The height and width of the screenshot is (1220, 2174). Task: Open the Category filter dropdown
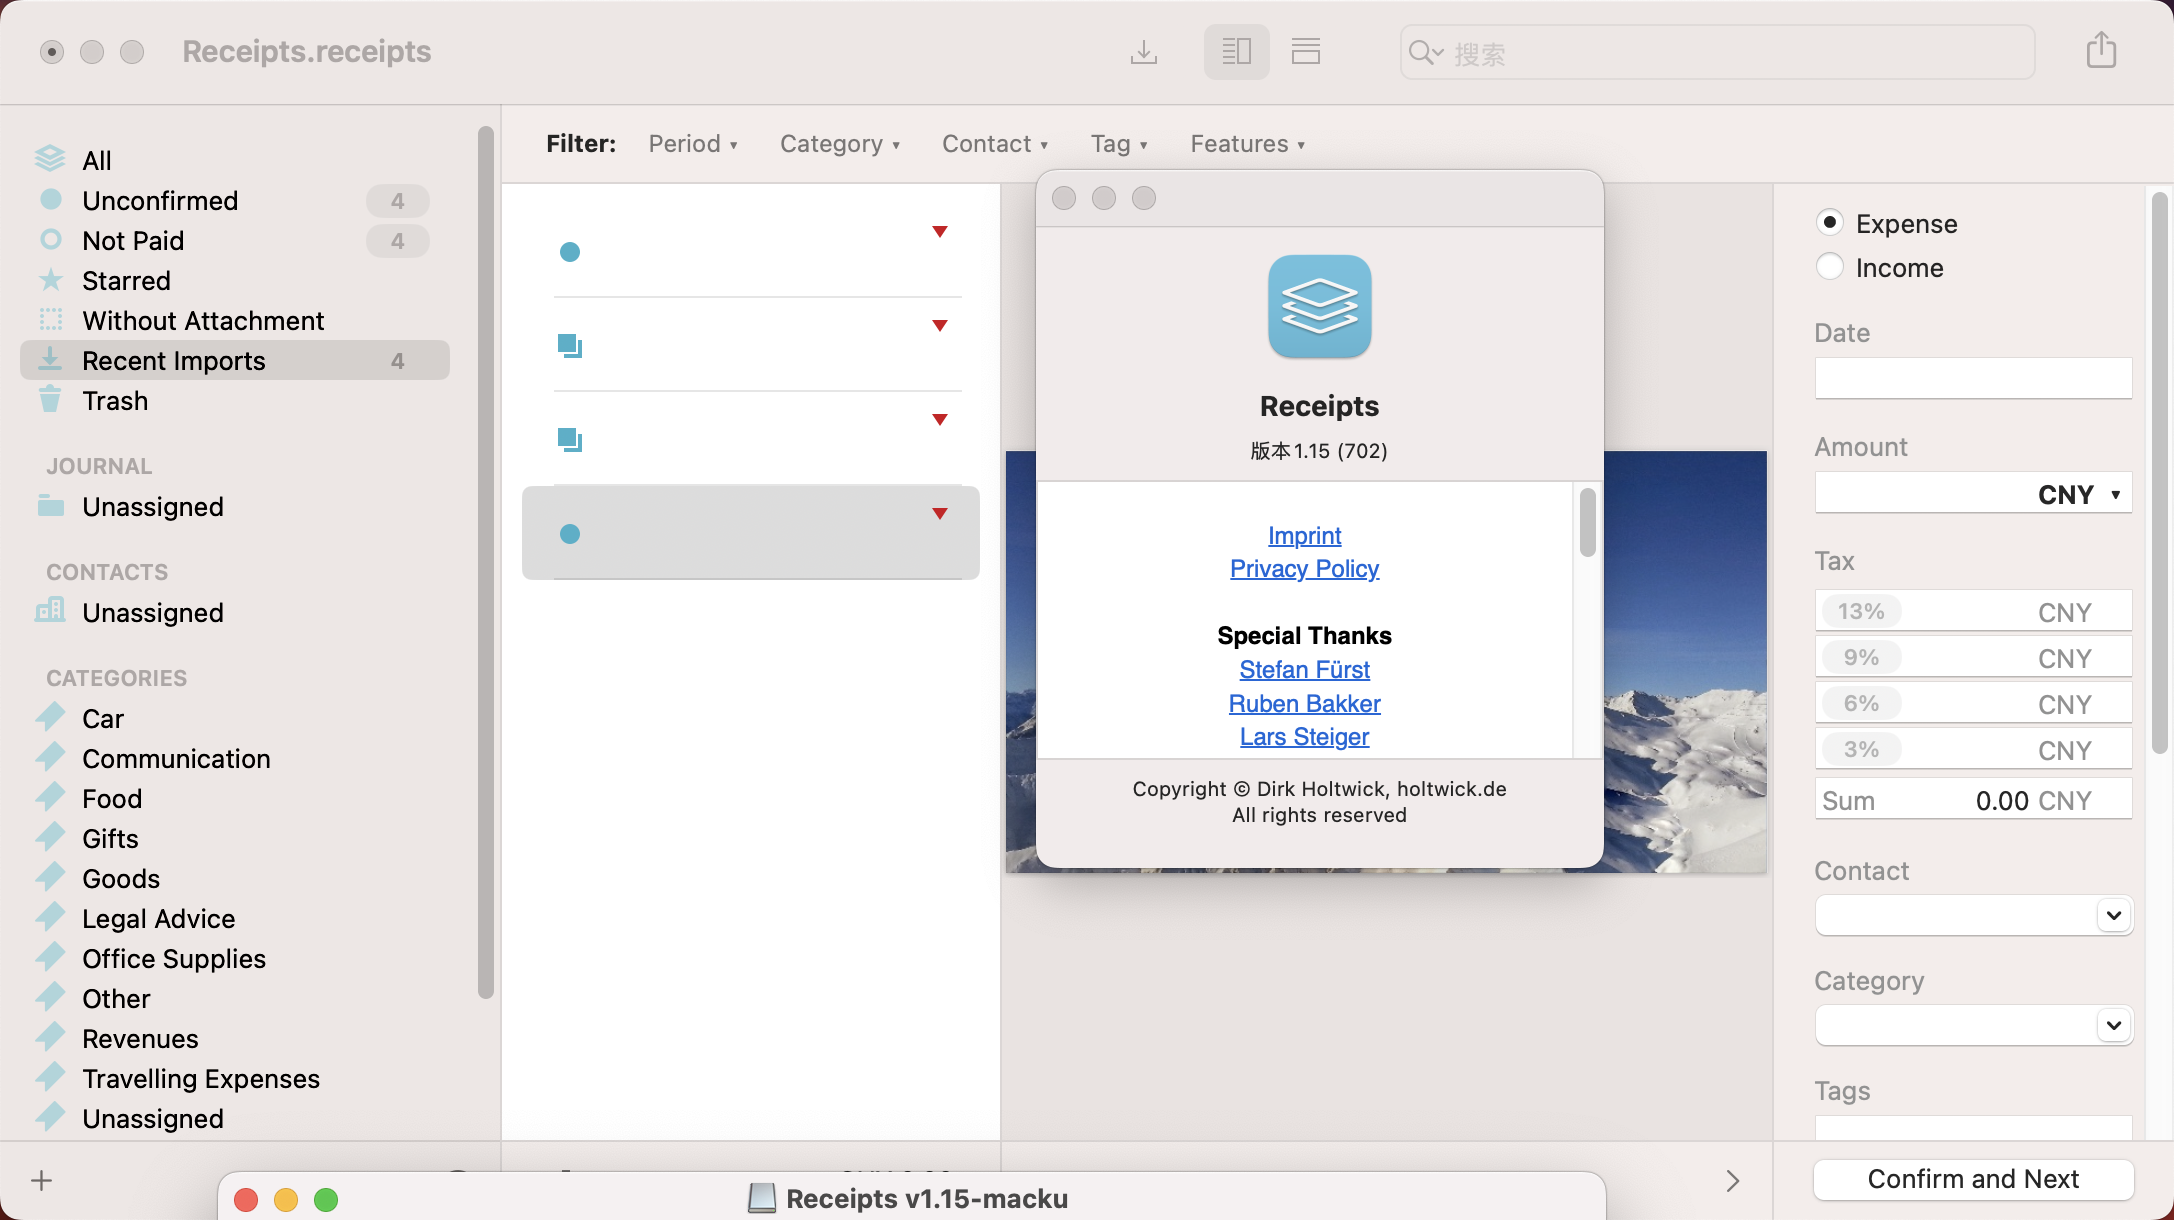(x=840, y=144)
